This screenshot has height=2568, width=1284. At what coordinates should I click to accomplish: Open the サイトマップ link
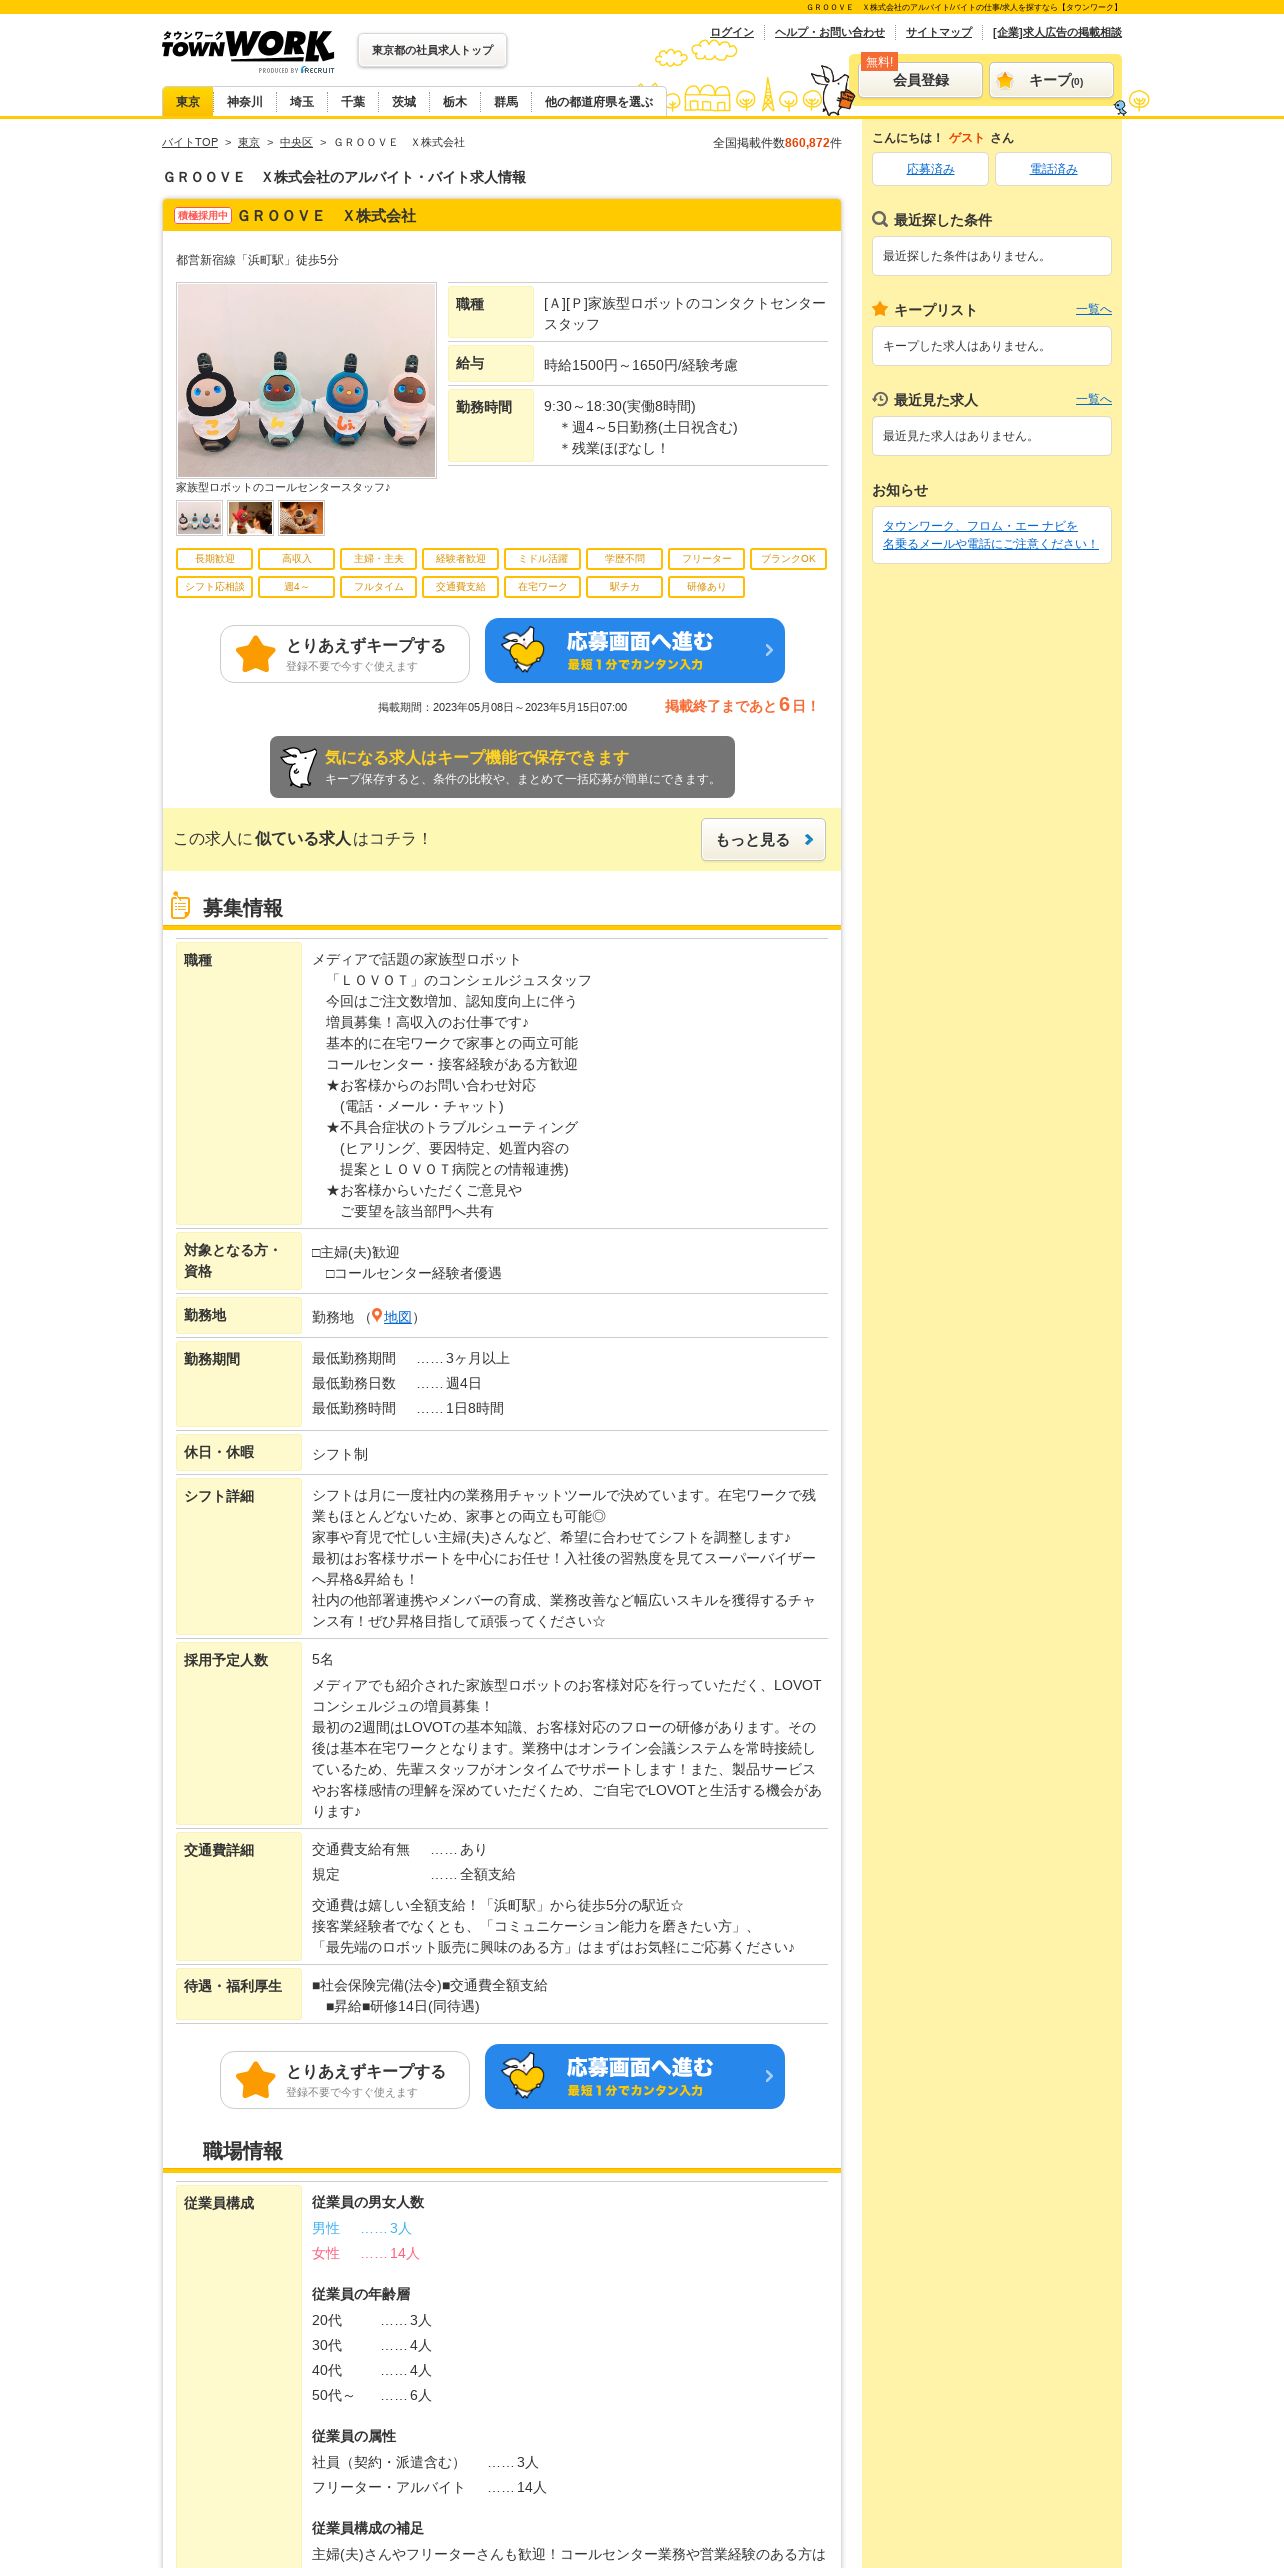939,32
